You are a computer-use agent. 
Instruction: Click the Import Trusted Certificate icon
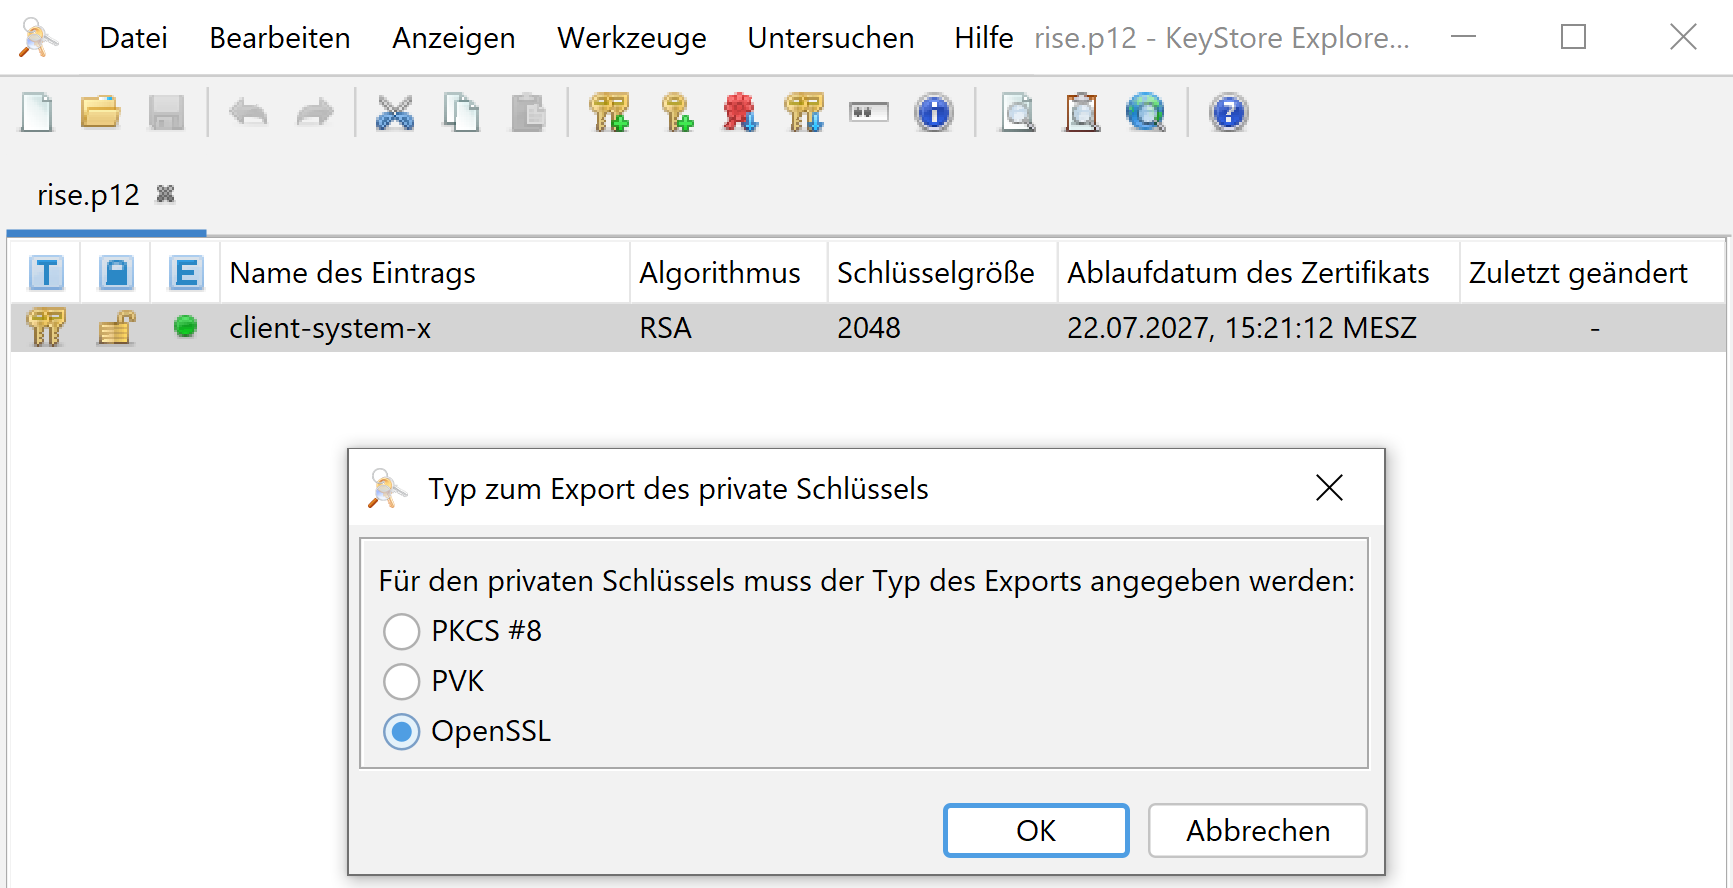click(740, 113)
